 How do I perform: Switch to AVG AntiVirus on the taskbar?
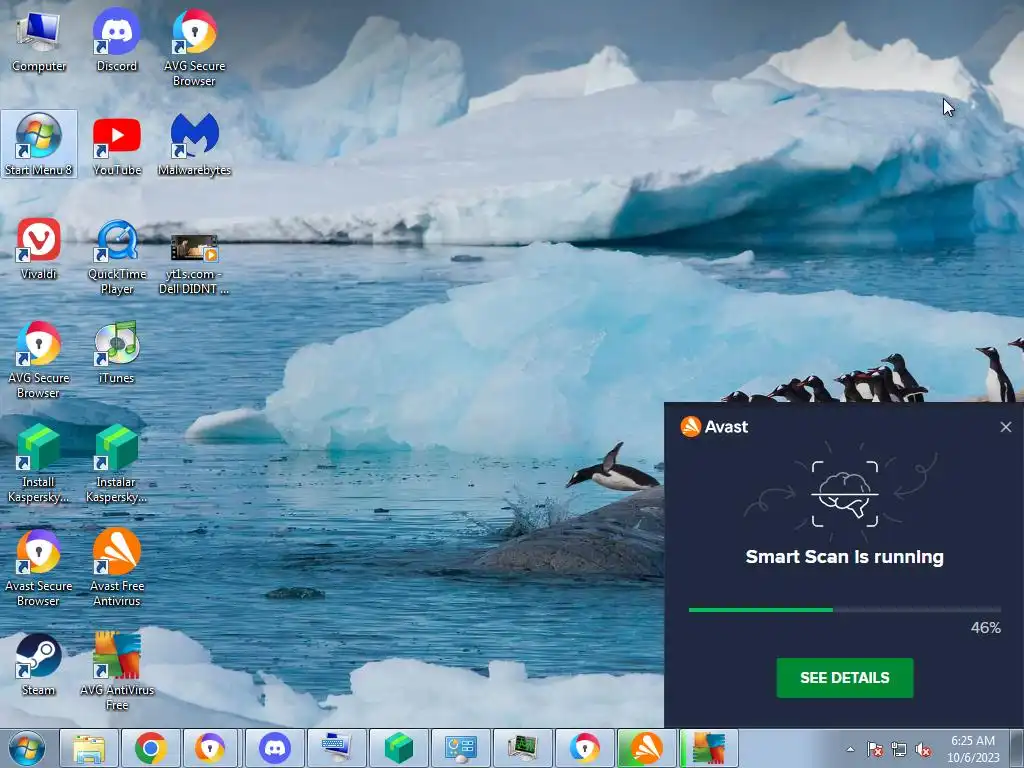tap(709, 748)
